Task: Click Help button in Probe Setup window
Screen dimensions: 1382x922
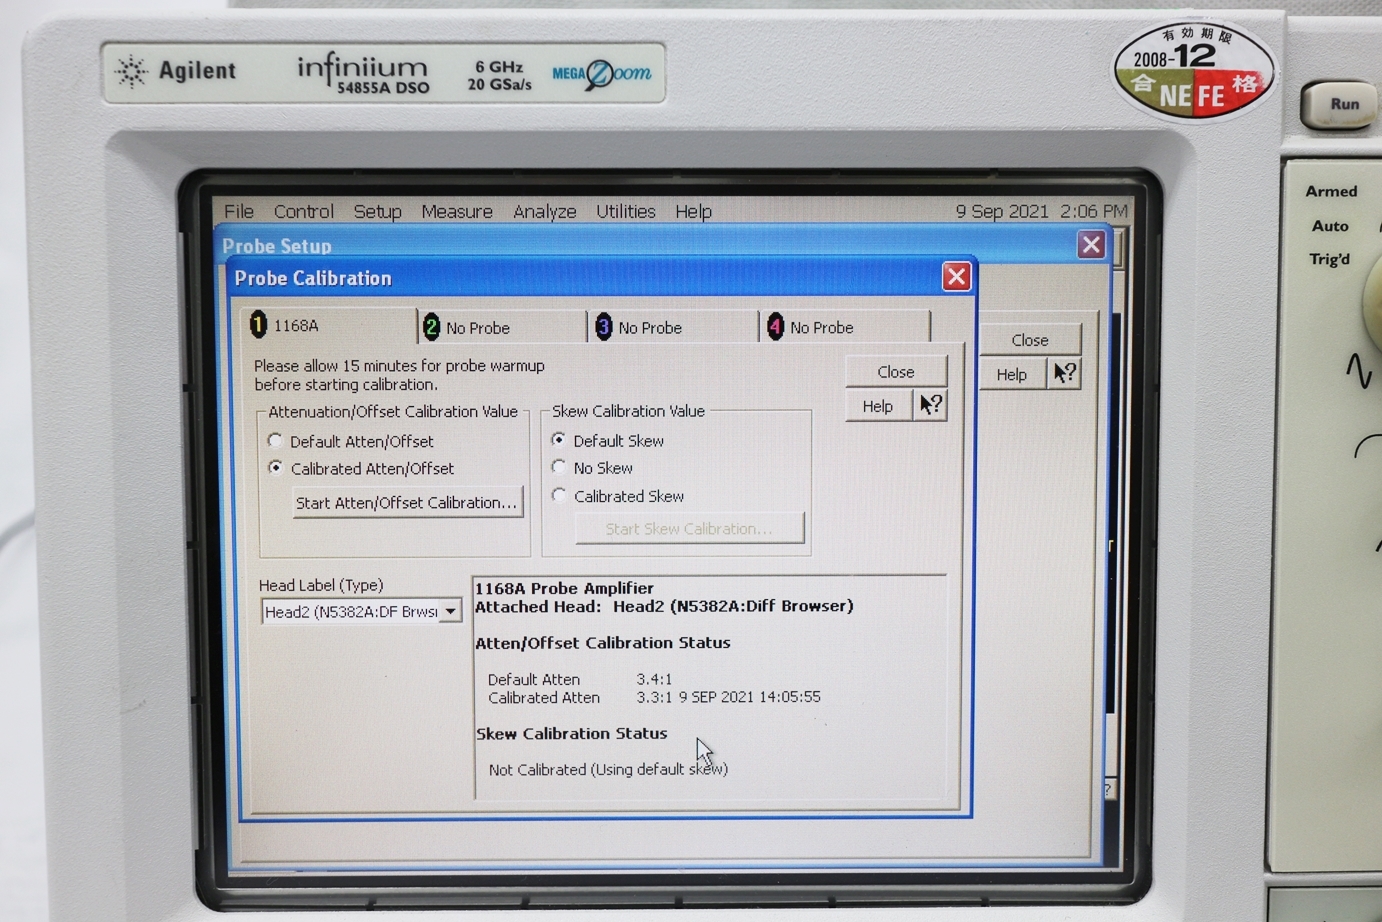Action: (x=1012, y=374)
